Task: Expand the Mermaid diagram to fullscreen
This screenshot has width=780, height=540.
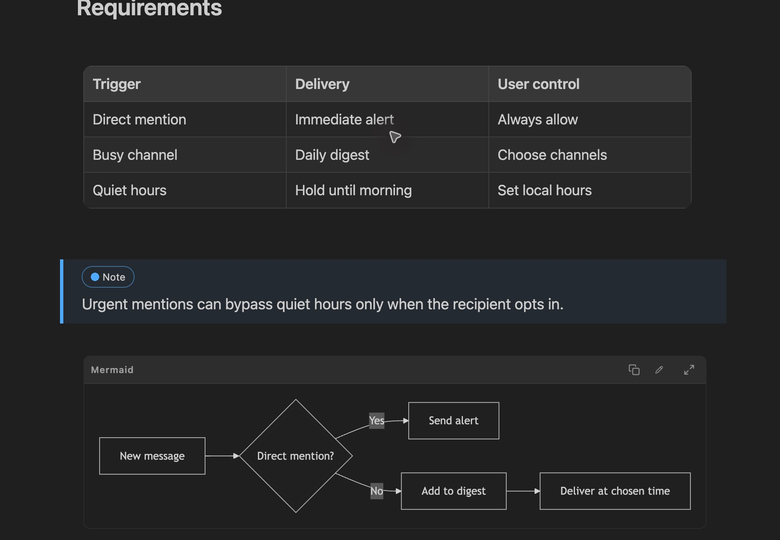Action: coord(689,369)
